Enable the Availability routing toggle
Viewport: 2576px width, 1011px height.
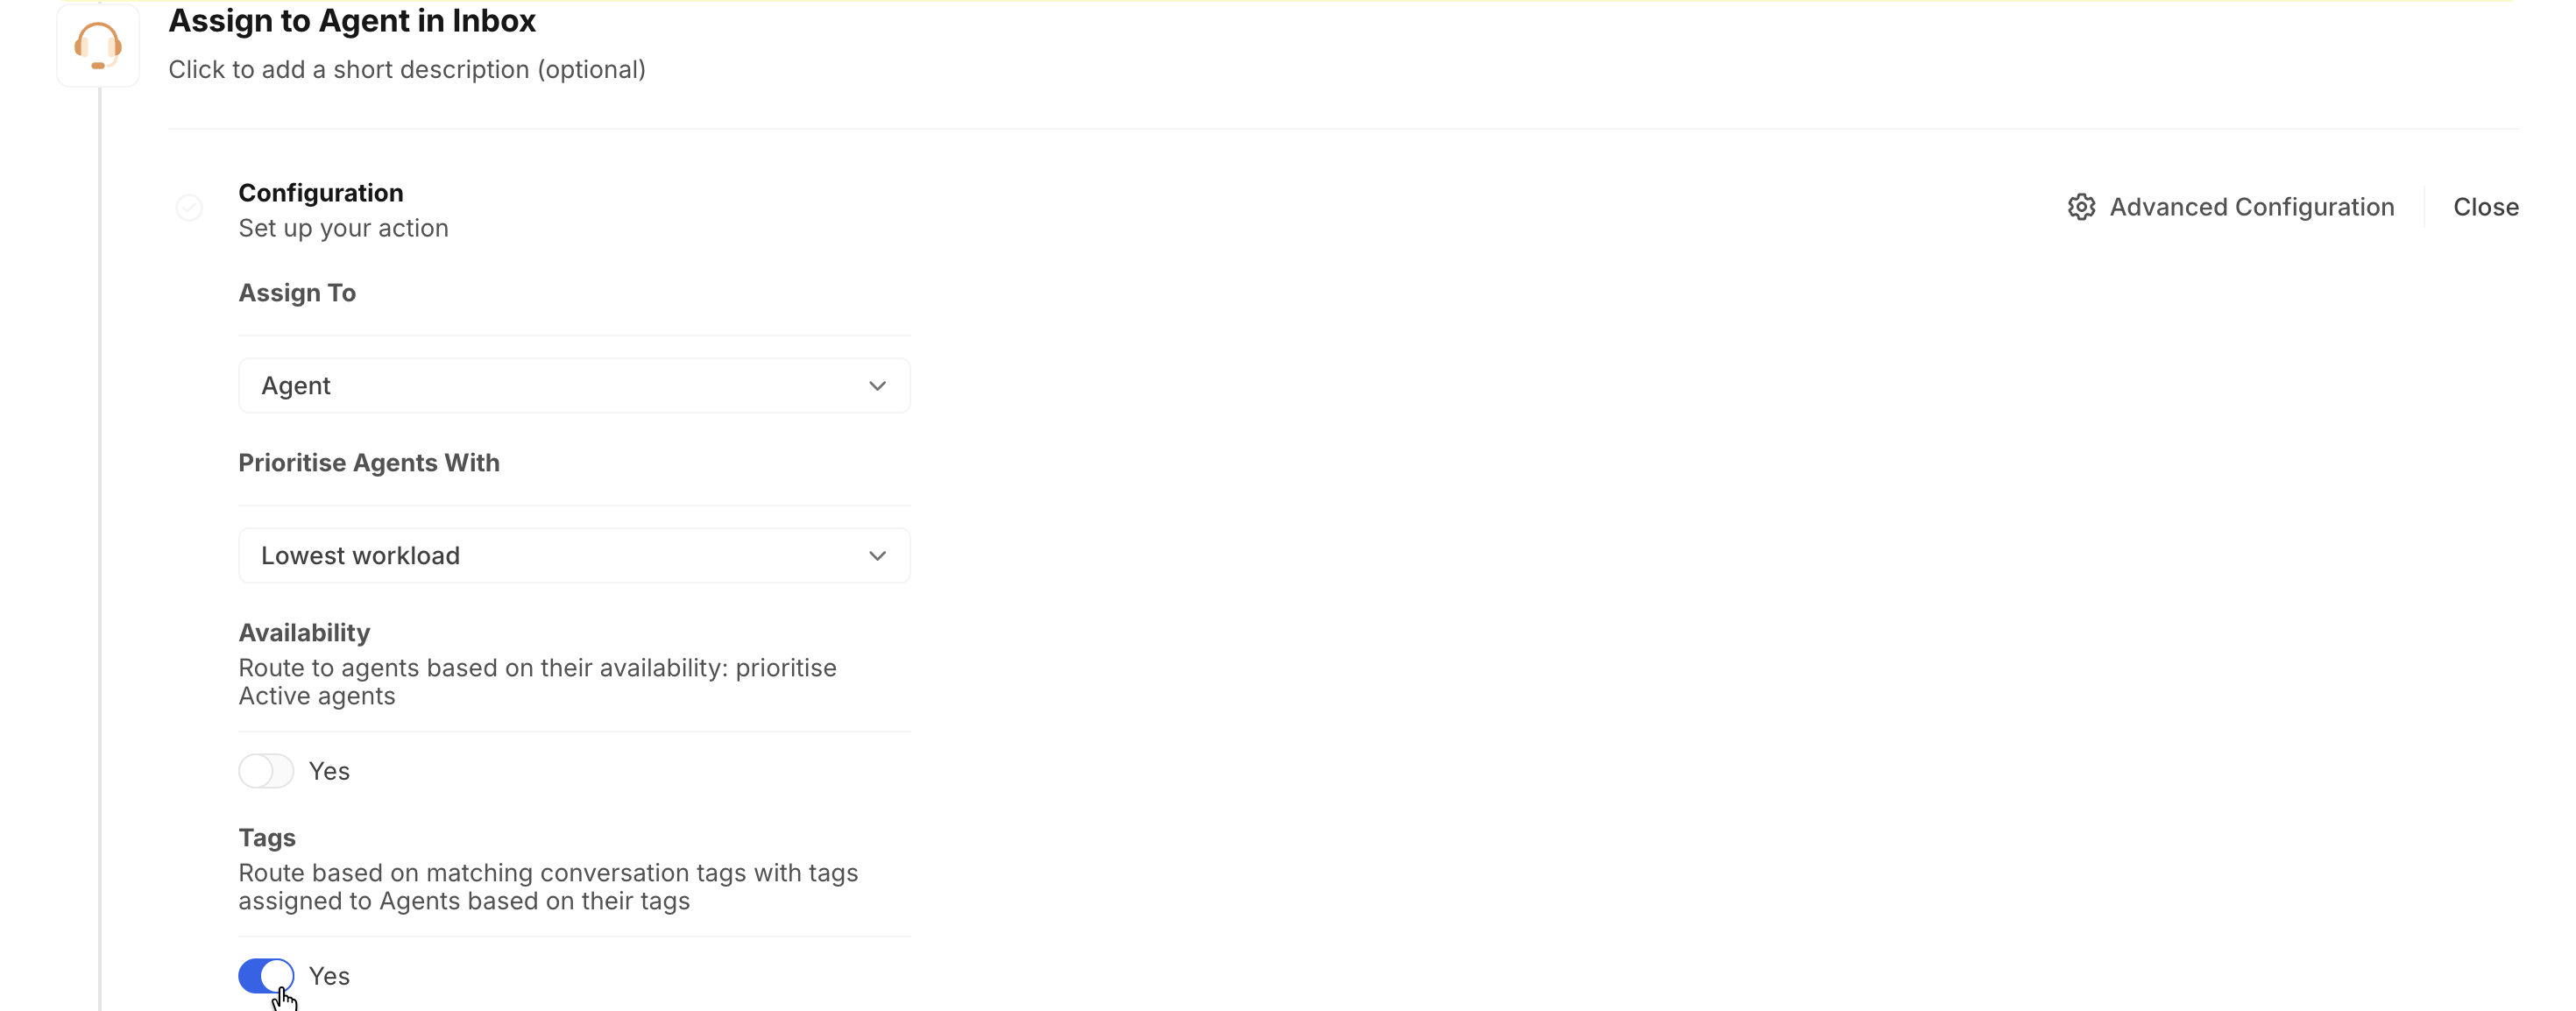[x=266, y=771]
